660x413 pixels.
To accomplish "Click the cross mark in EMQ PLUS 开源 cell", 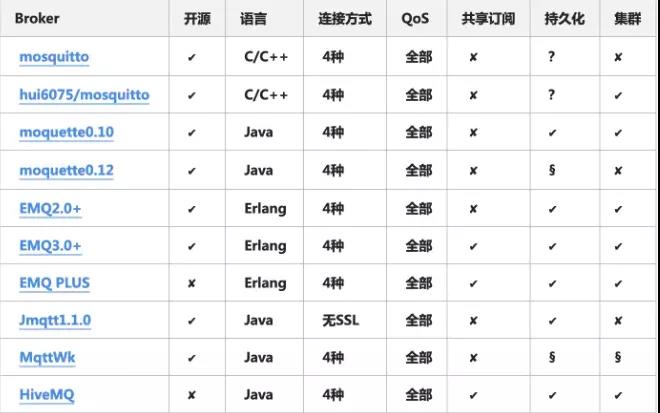I will [191, 284].
